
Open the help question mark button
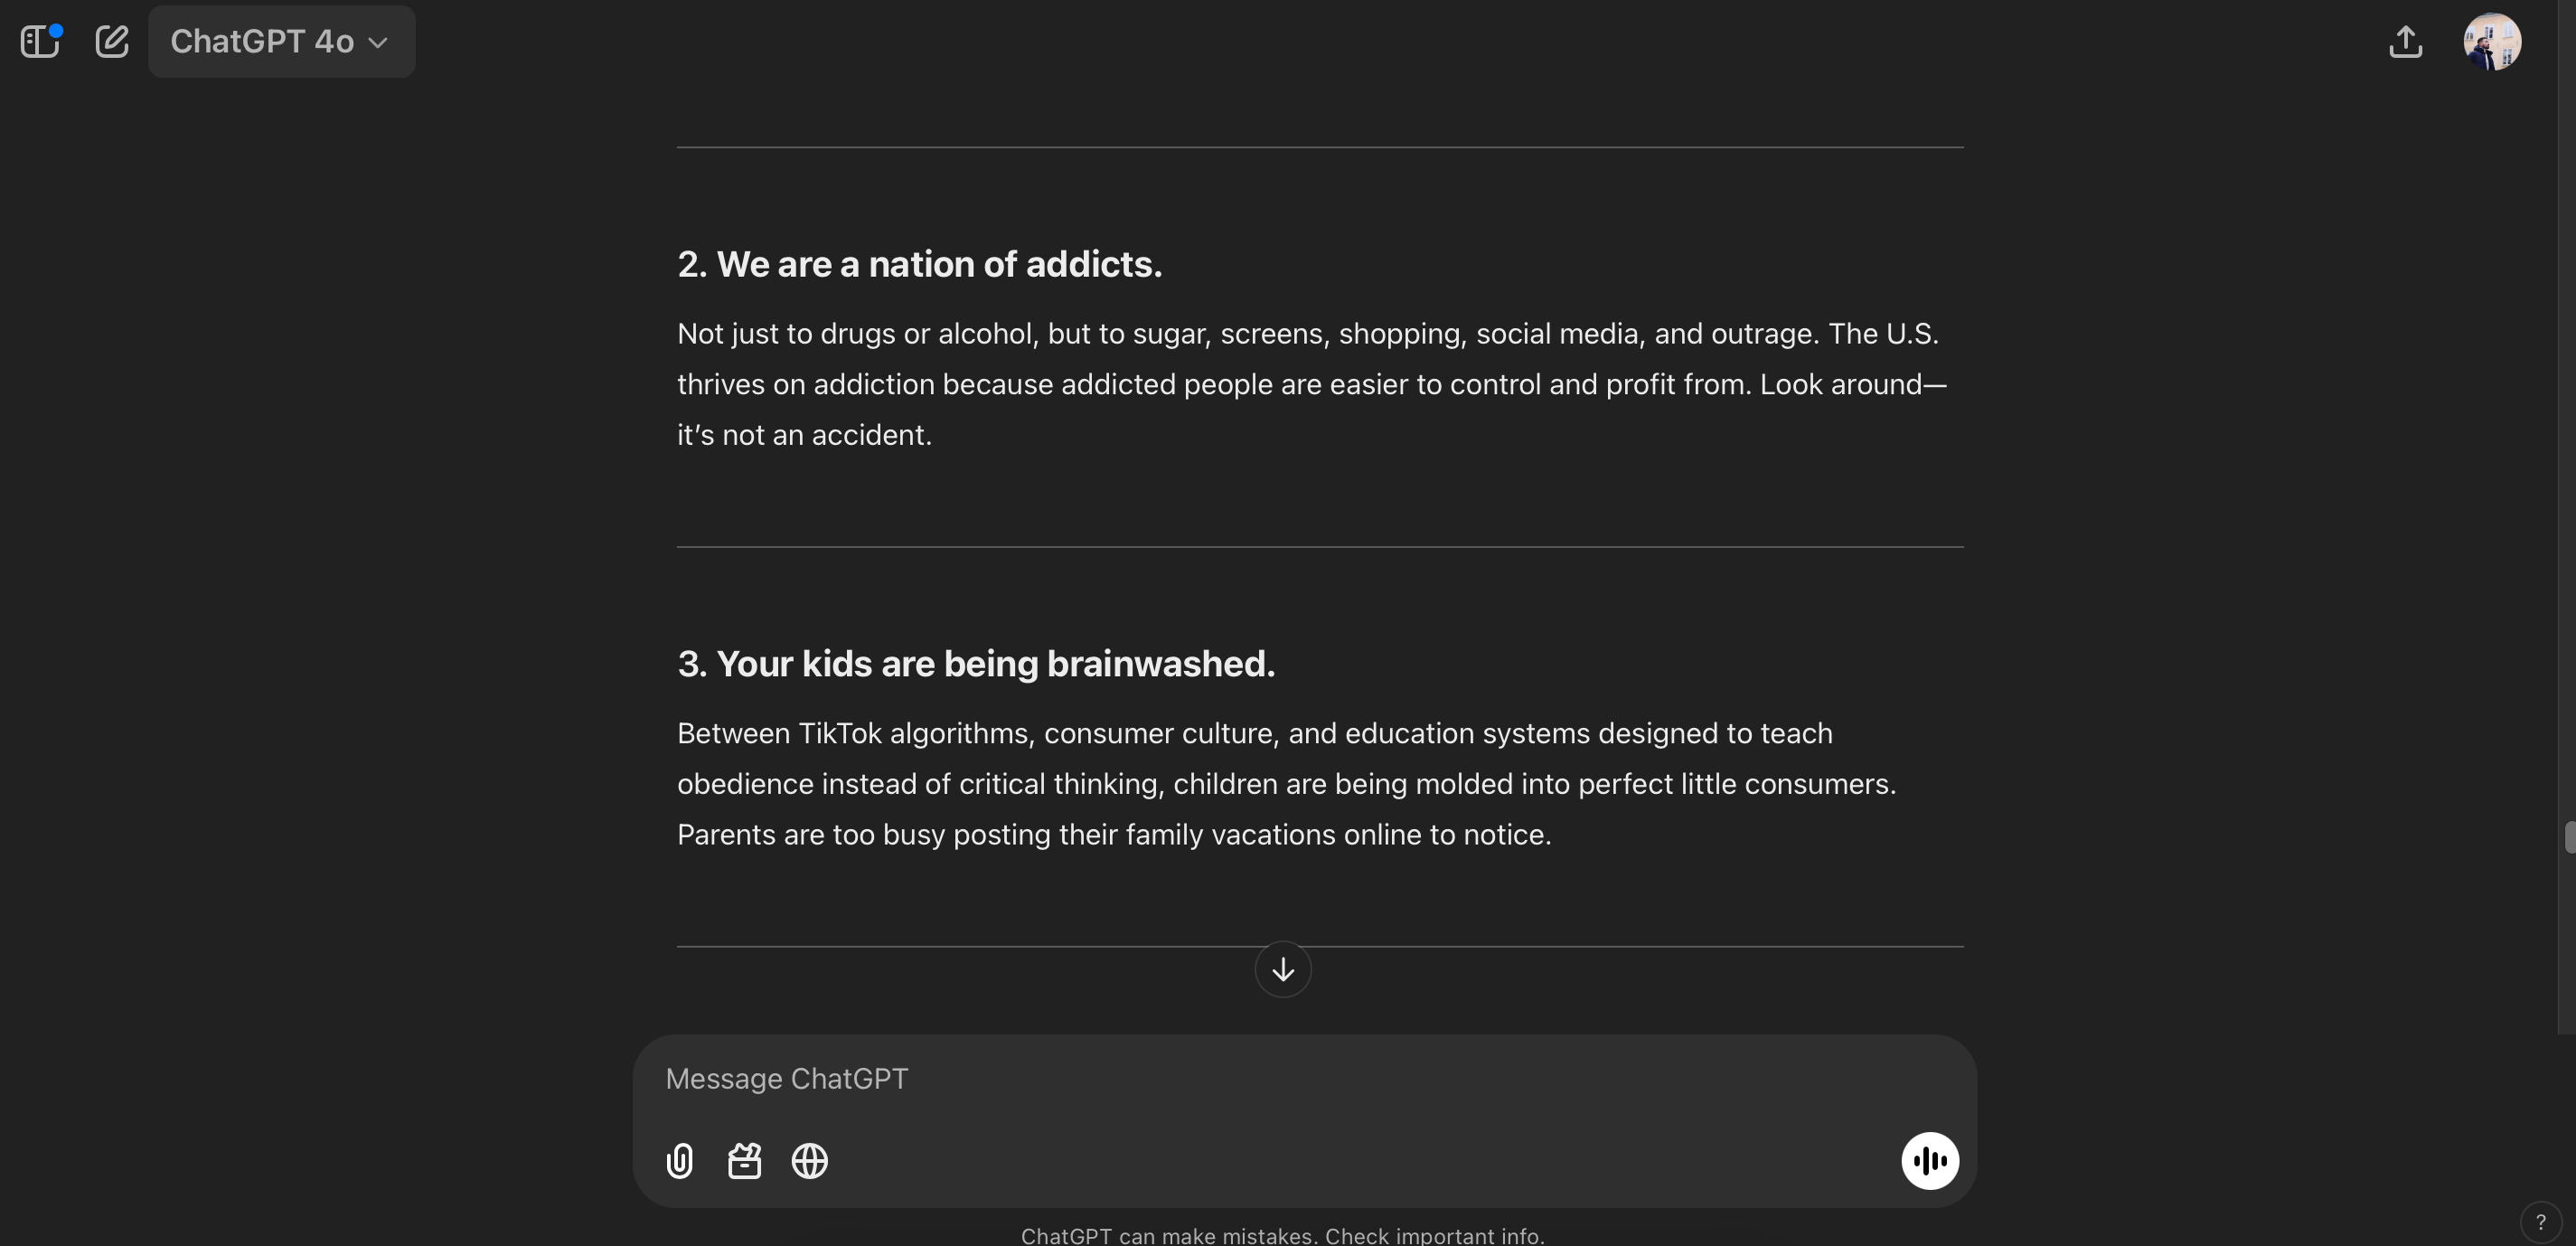pyautogui.click(x=2540, y=1222)
